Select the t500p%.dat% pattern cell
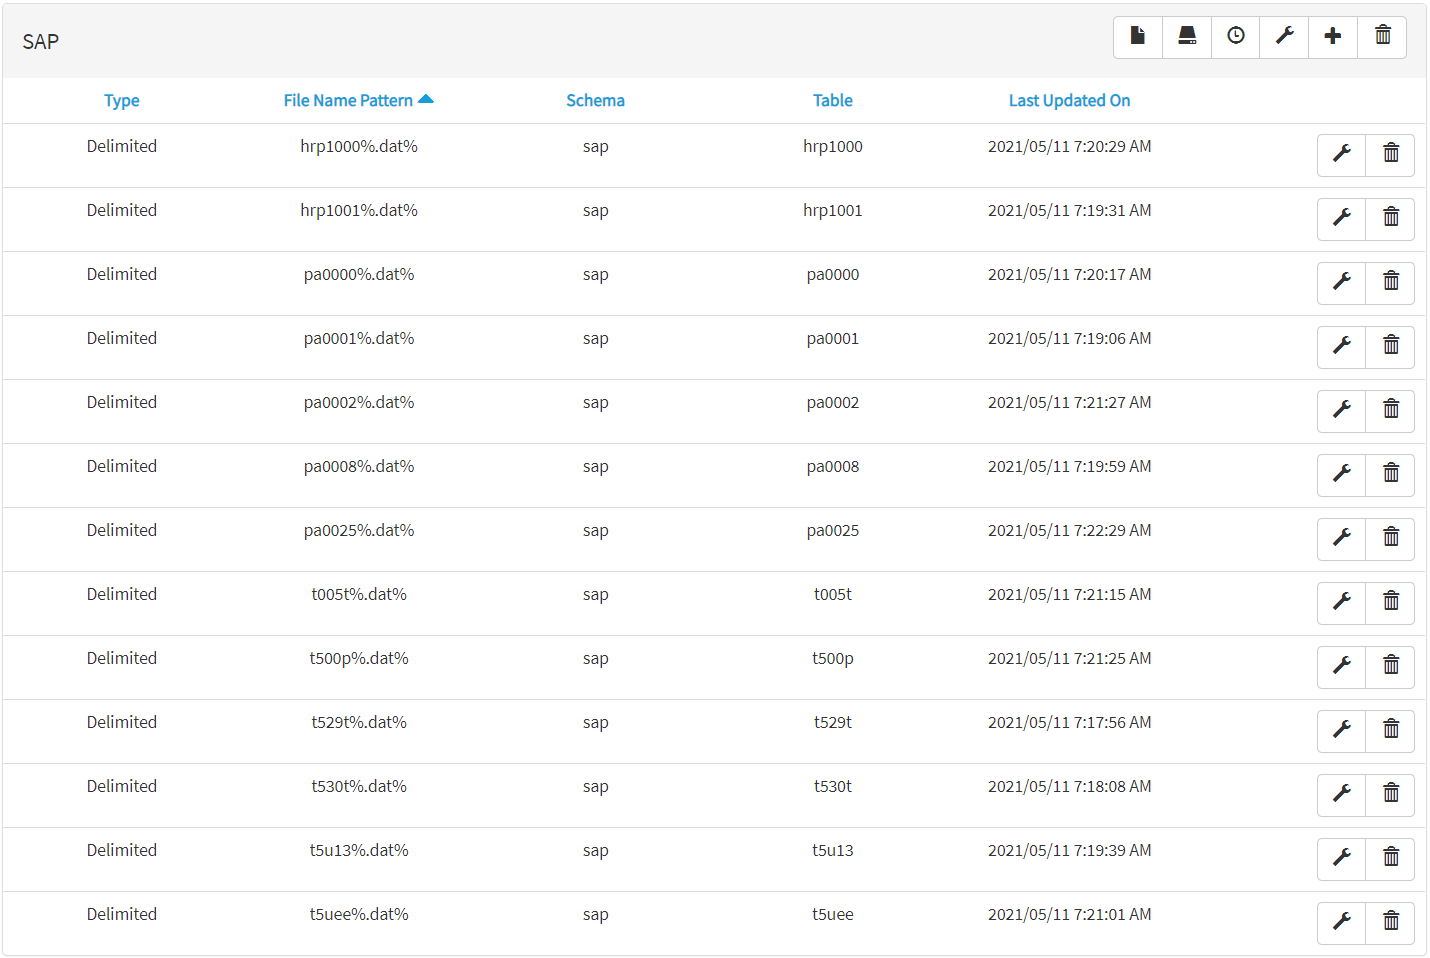 pyautogui.click(x=359, y=659)
